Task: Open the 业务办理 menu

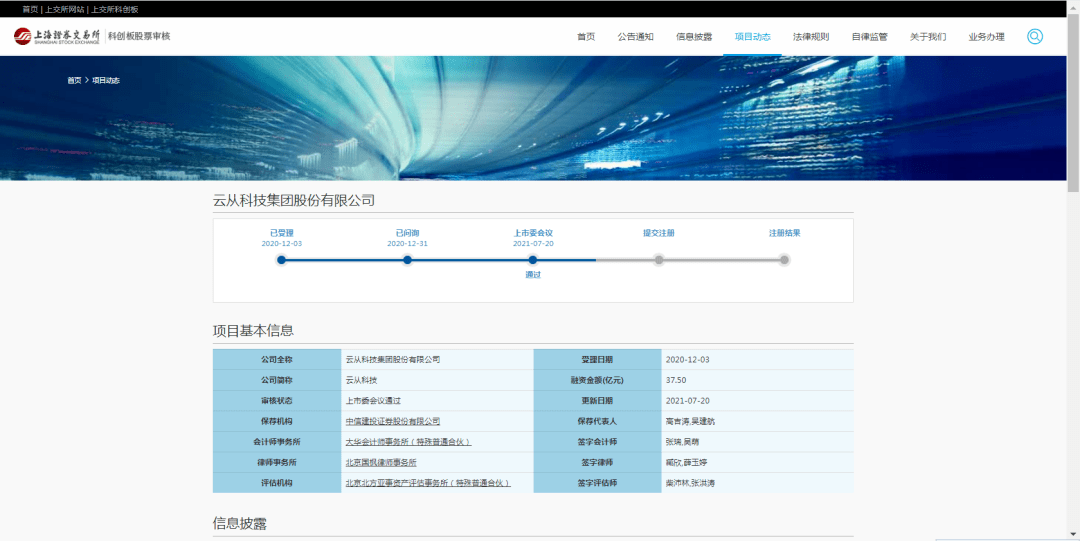Action: 986,37
